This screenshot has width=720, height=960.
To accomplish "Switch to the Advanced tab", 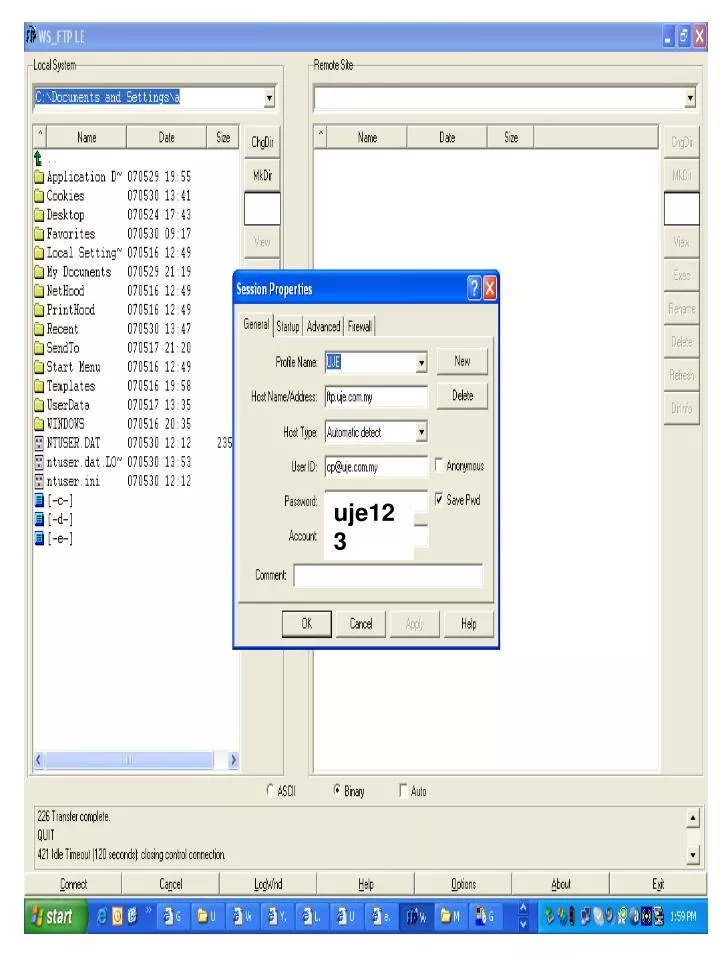I will (x=323, y=326).
